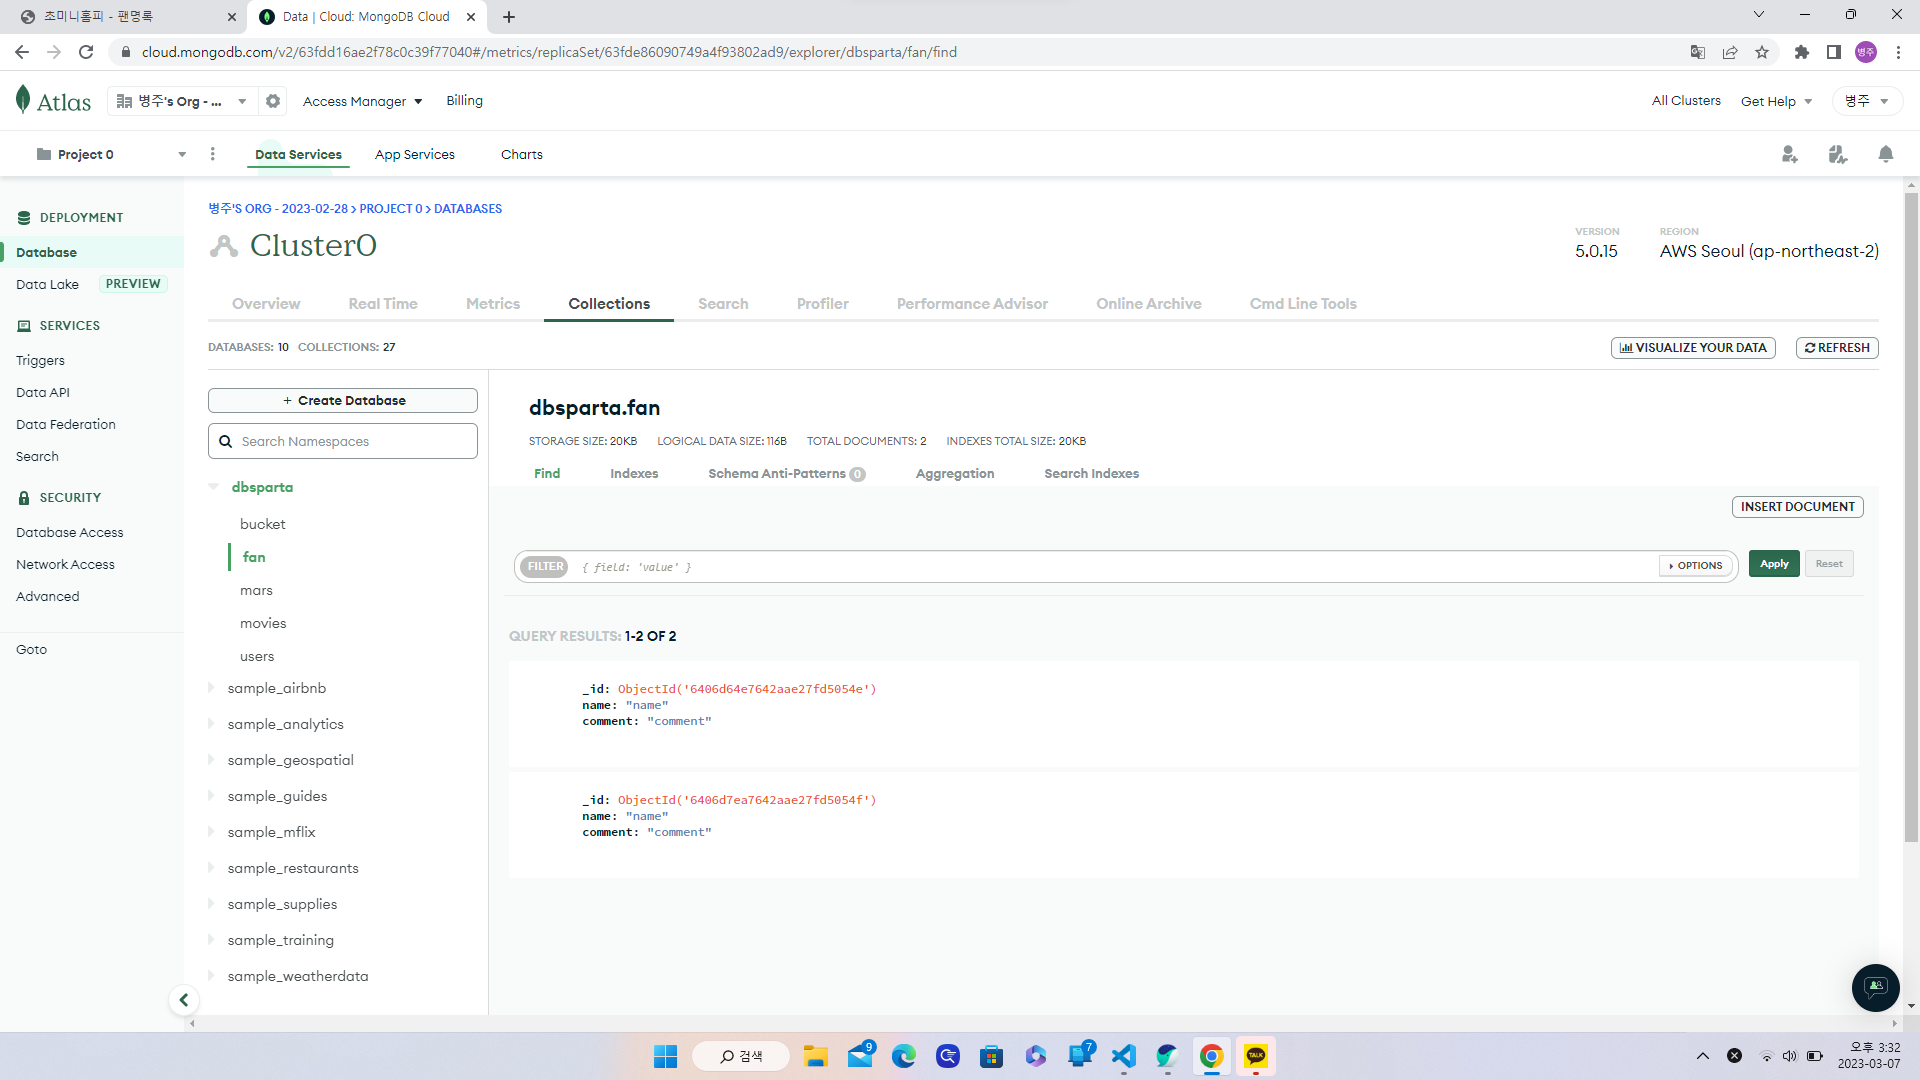The width and height of the screenshot is (1920, 1080).
Task: Open Triggers in sidebar
Action: click(40, 360)
